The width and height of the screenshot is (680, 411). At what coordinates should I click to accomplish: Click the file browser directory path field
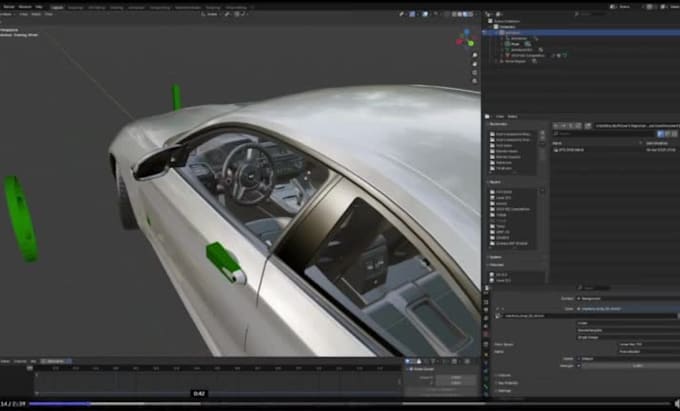tap(637, 126)
